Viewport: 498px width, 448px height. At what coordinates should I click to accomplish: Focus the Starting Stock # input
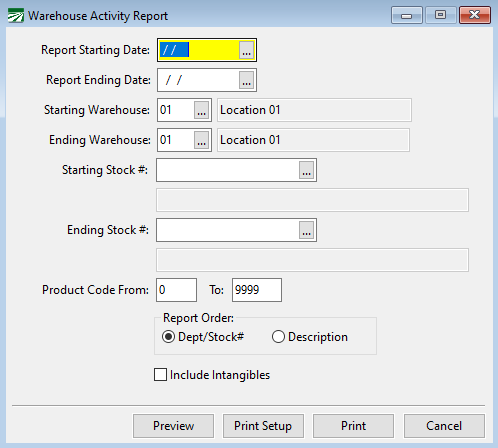point(228,170)
